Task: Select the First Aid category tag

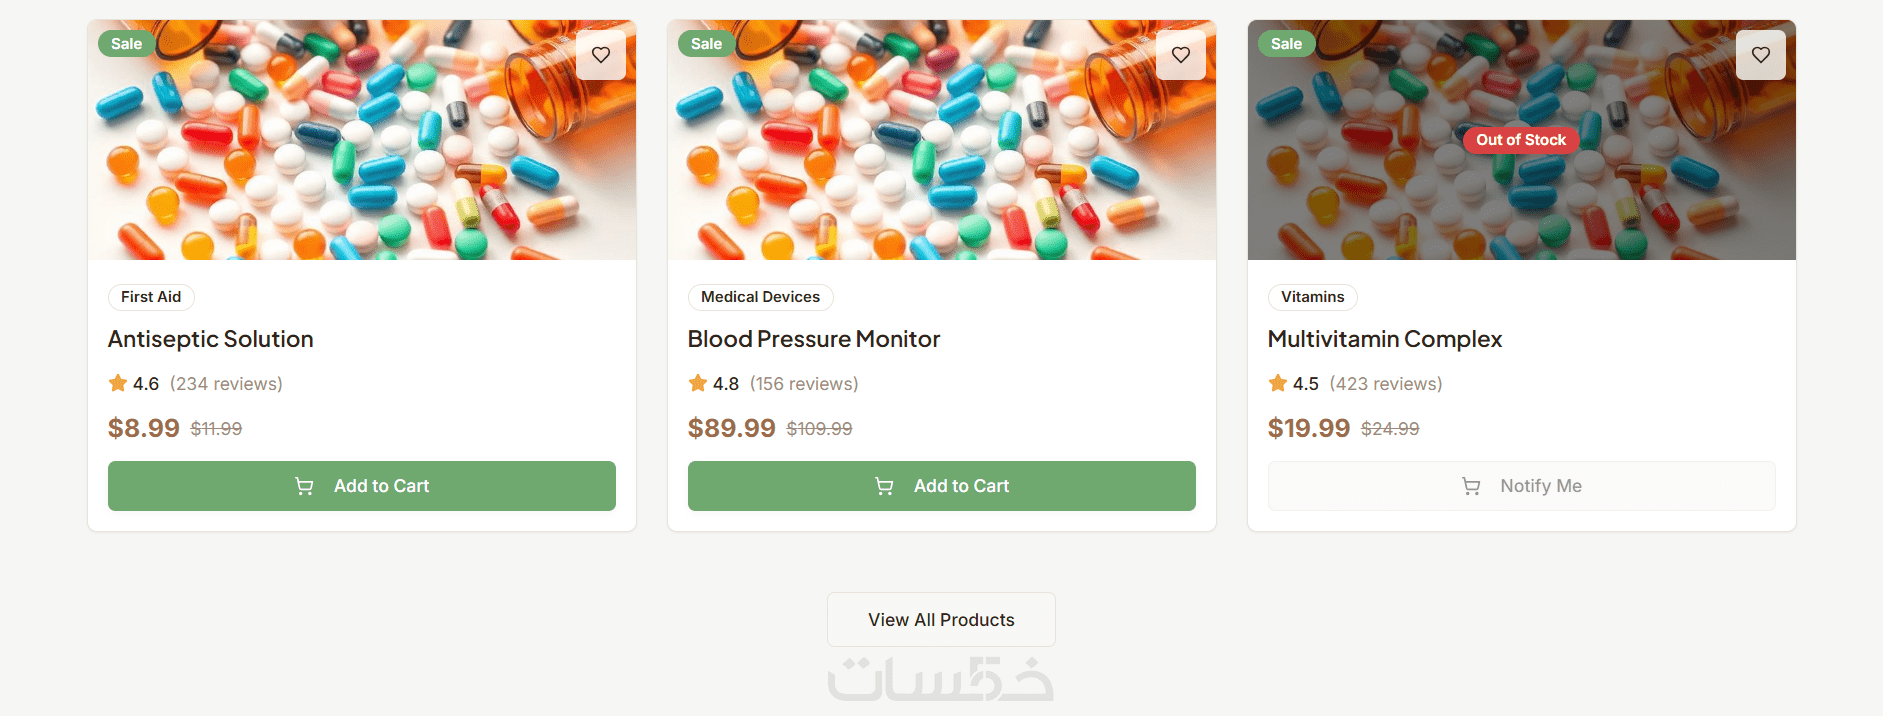Action: 151,297
